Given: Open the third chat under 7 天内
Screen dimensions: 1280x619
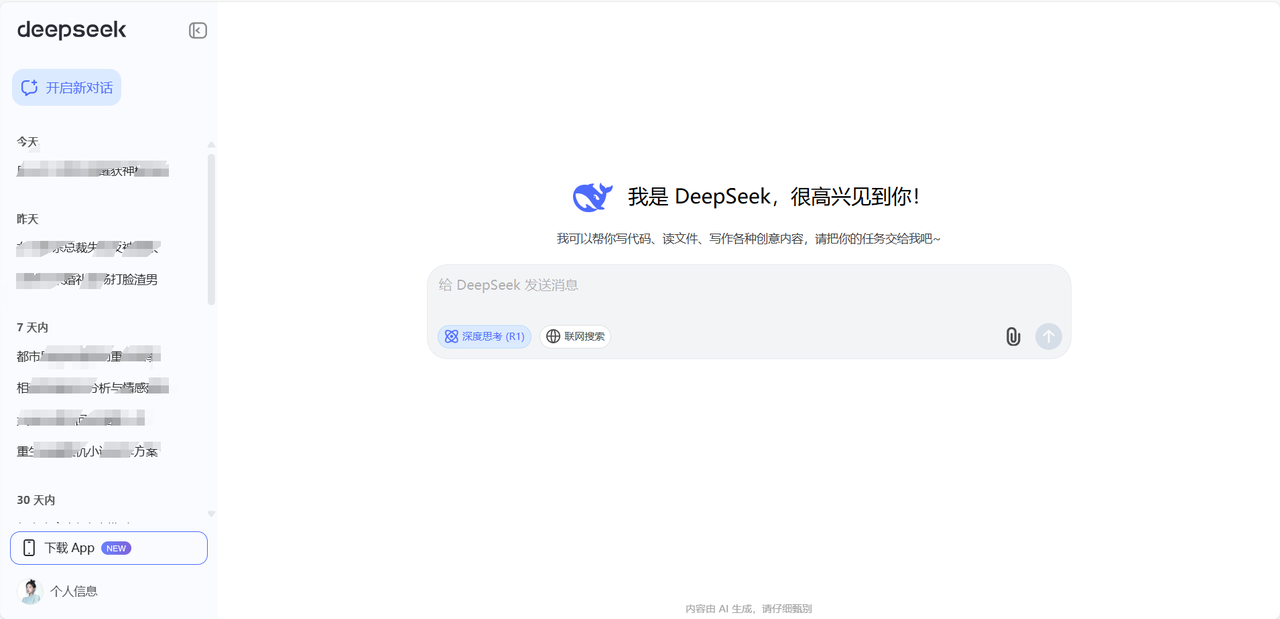Looking at the screenshot, I should click(82, 419).
